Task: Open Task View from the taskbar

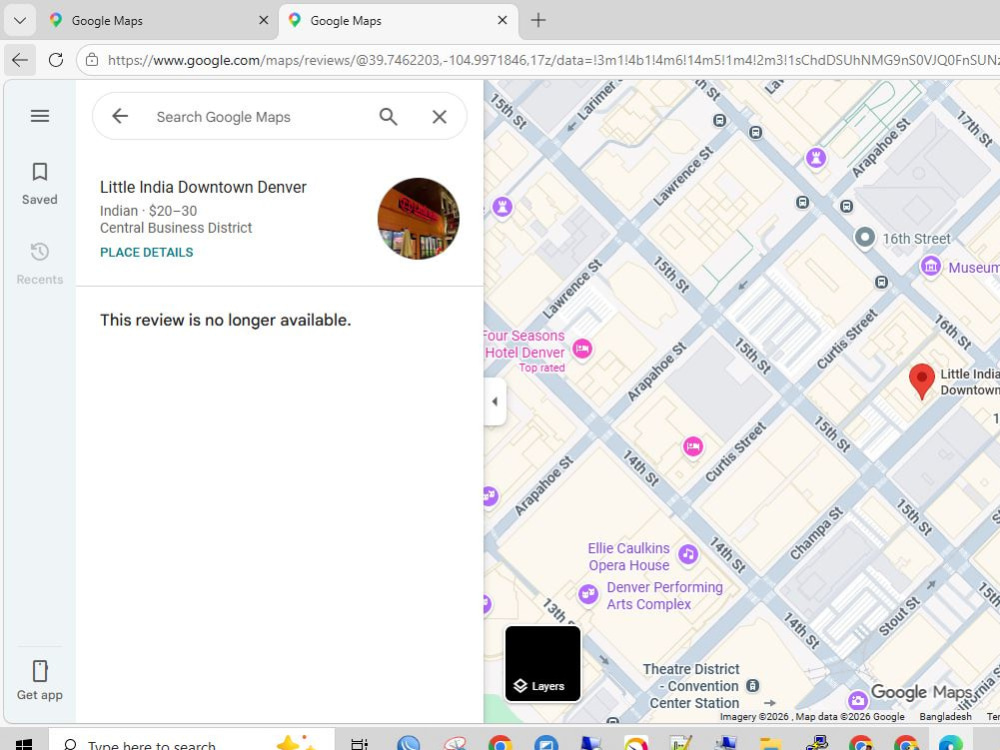Action: (360, 744)
